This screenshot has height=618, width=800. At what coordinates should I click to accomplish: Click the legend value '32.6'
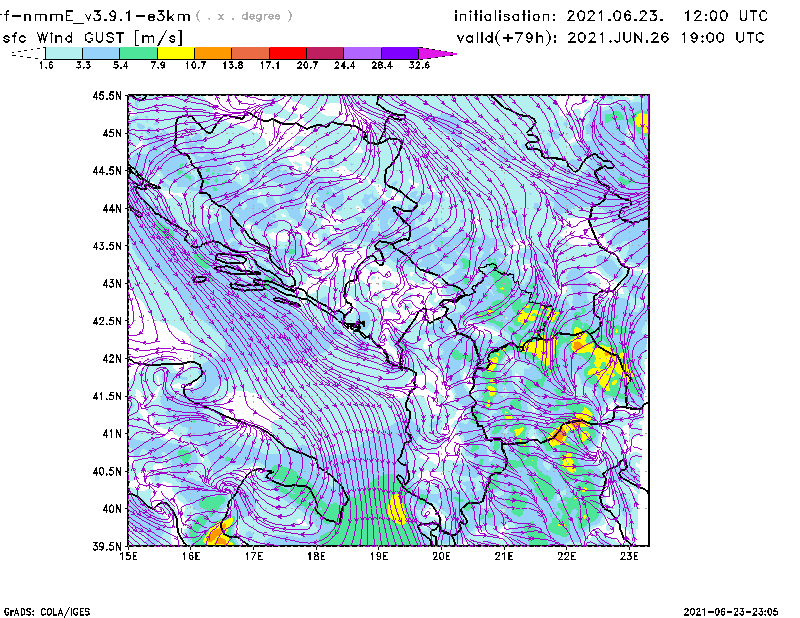pyautogui.click(x=419, y=65)
